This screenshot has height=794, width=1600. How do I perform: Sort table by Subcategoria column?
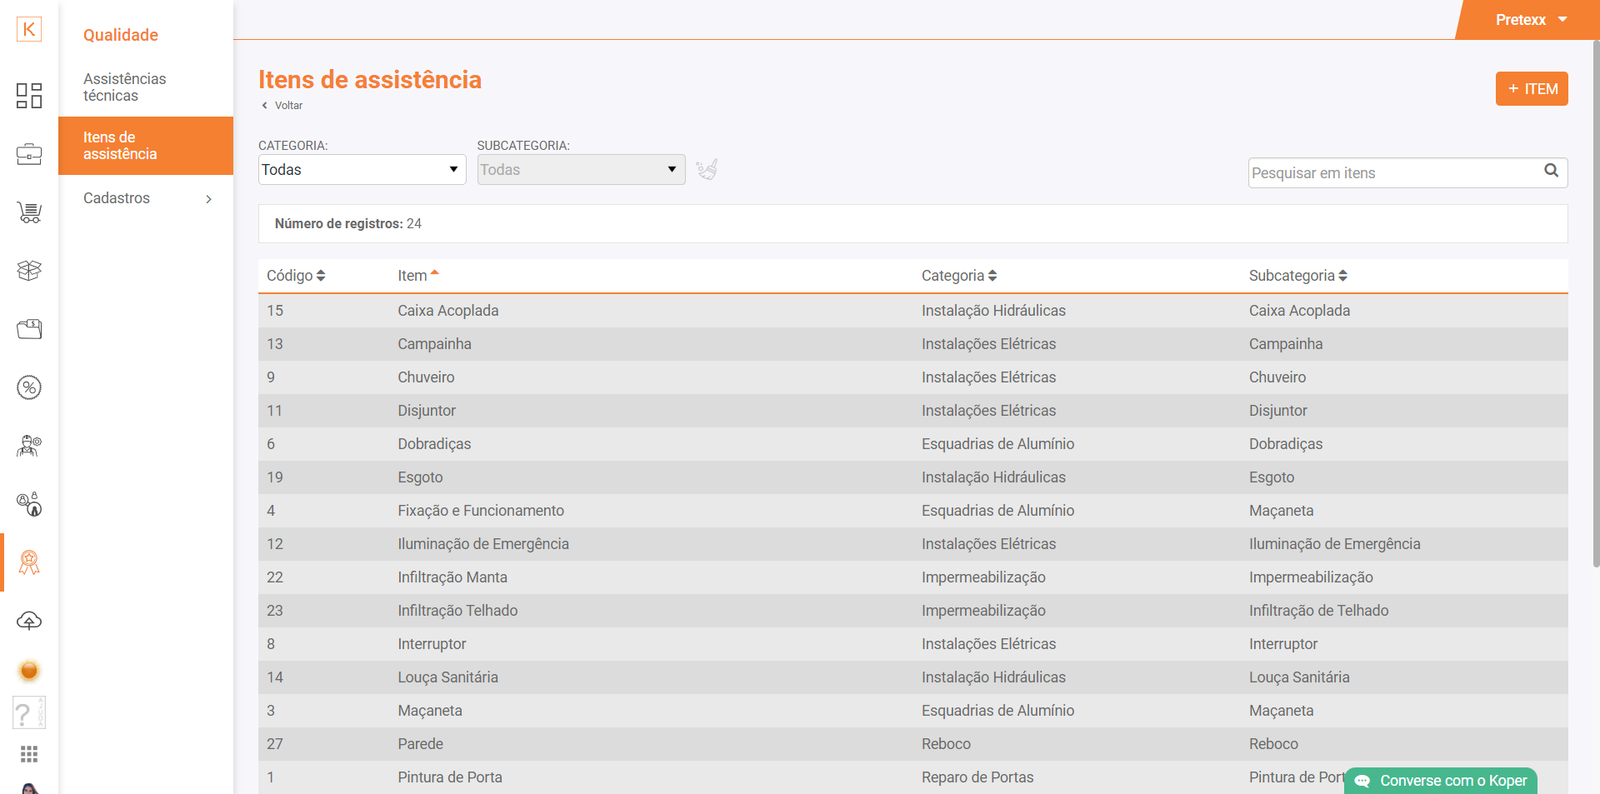pos(1298,276)
